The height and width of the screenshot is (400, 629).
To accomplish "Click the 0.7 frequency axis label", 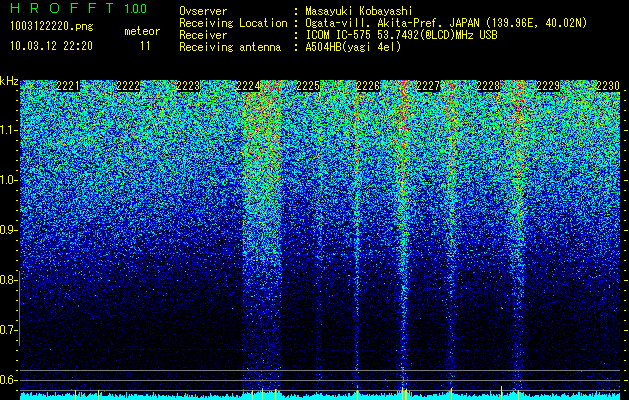I will tap(8, 330).
